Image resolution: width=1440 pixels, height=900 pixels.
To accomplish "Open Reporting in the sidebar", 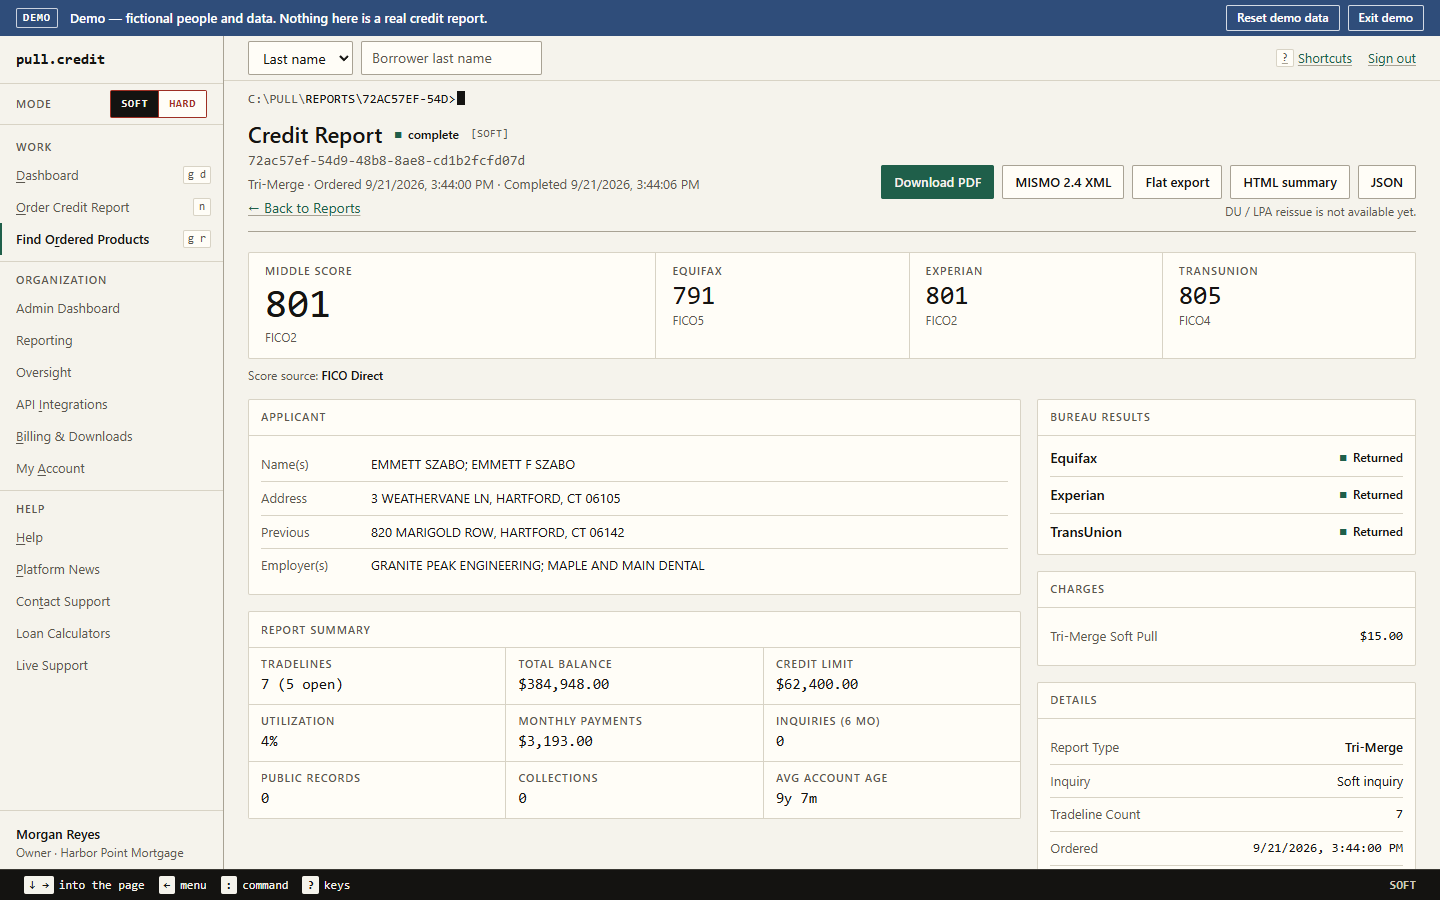I will point(44,340).
